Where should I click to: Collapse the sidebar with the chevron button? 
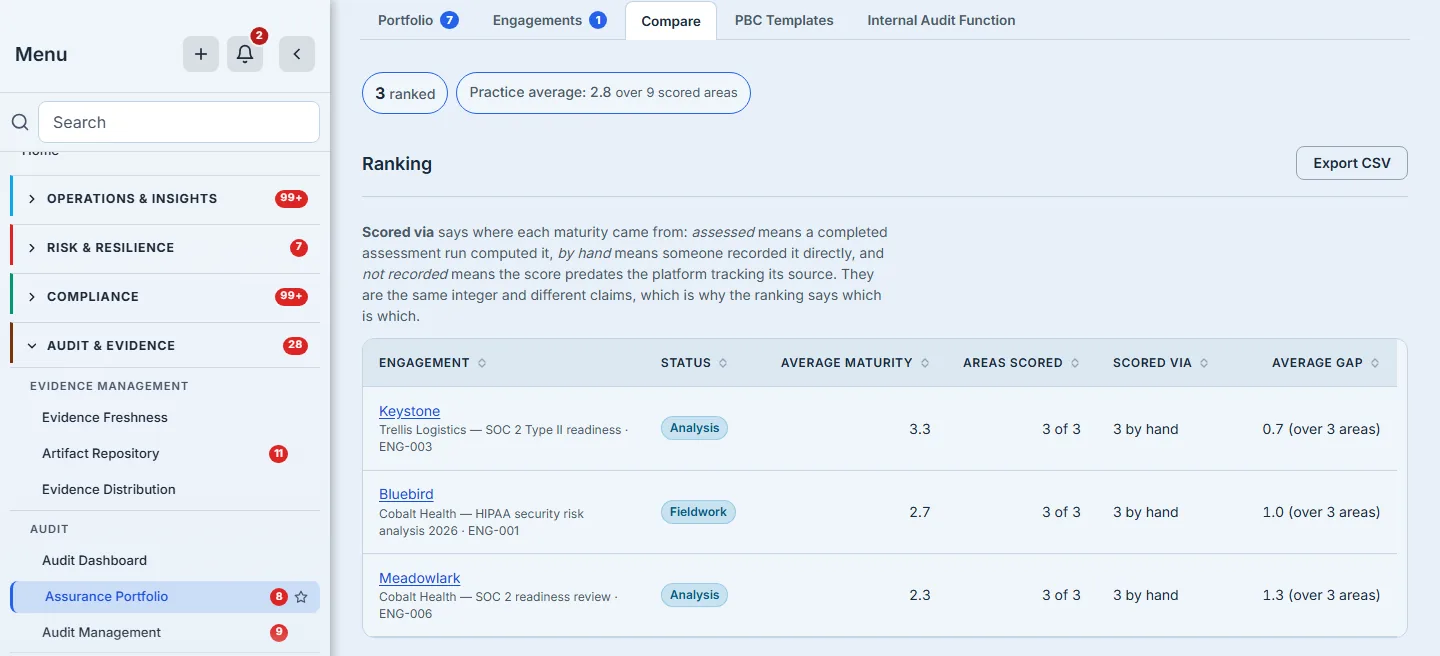pyautogui.click(x=297, y=54)
